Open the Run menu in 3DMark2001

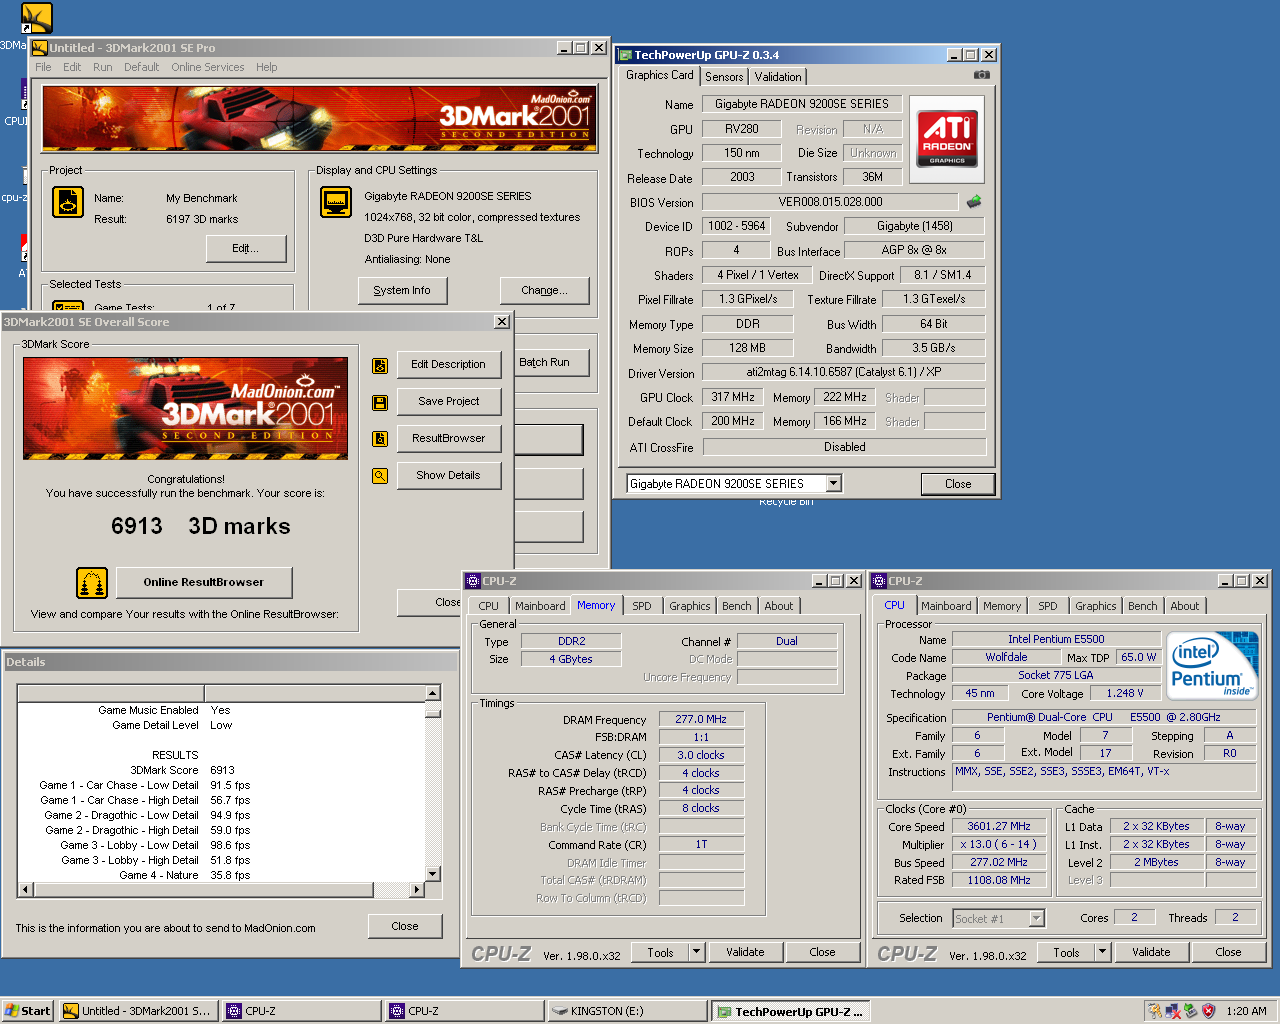coord(102,67)
